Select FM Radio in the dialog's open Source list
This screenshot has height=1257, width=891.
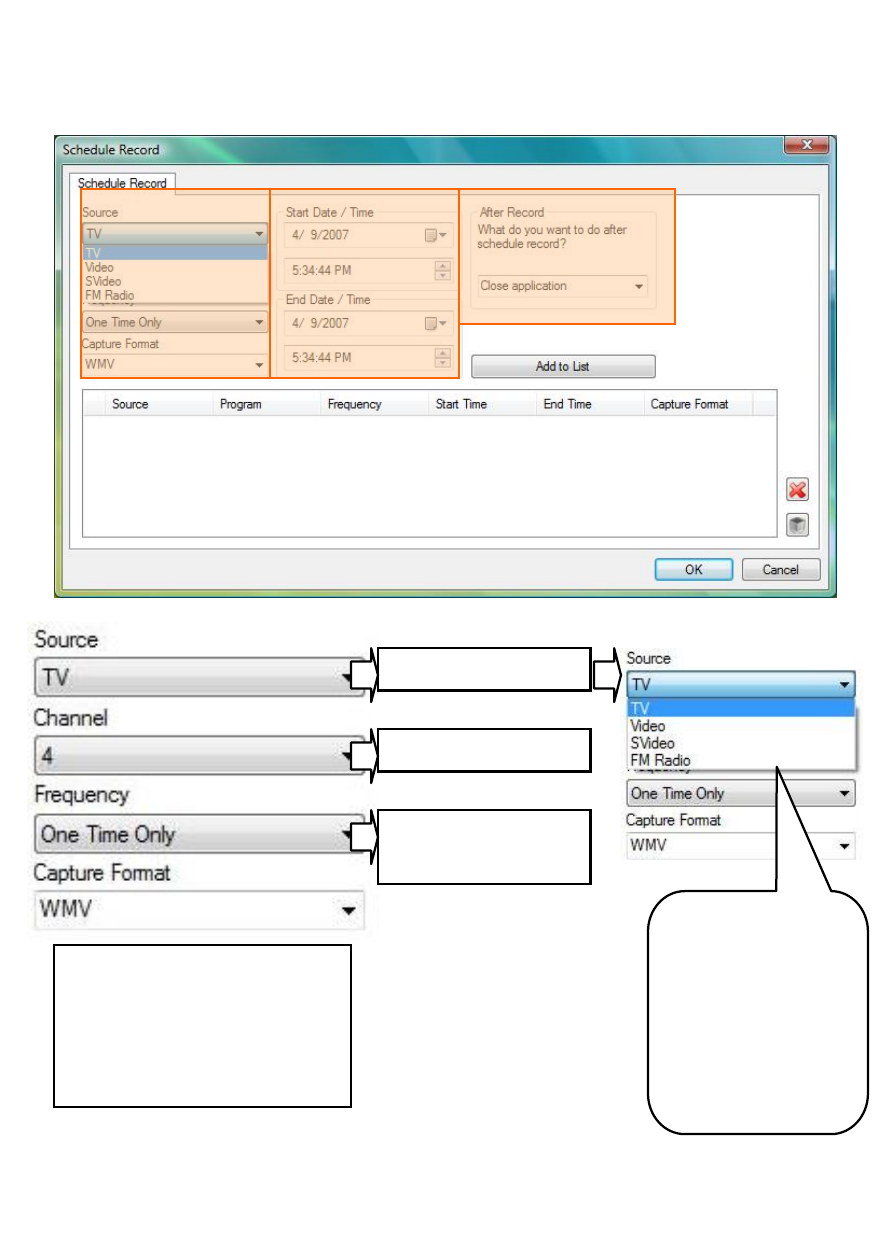click(175, 295)
